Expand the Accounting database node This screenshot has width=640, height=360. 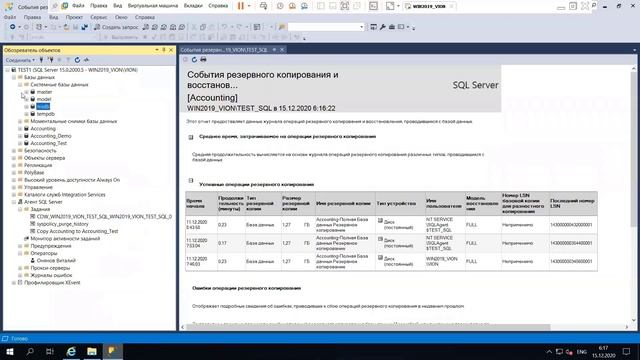pos(20,129)
